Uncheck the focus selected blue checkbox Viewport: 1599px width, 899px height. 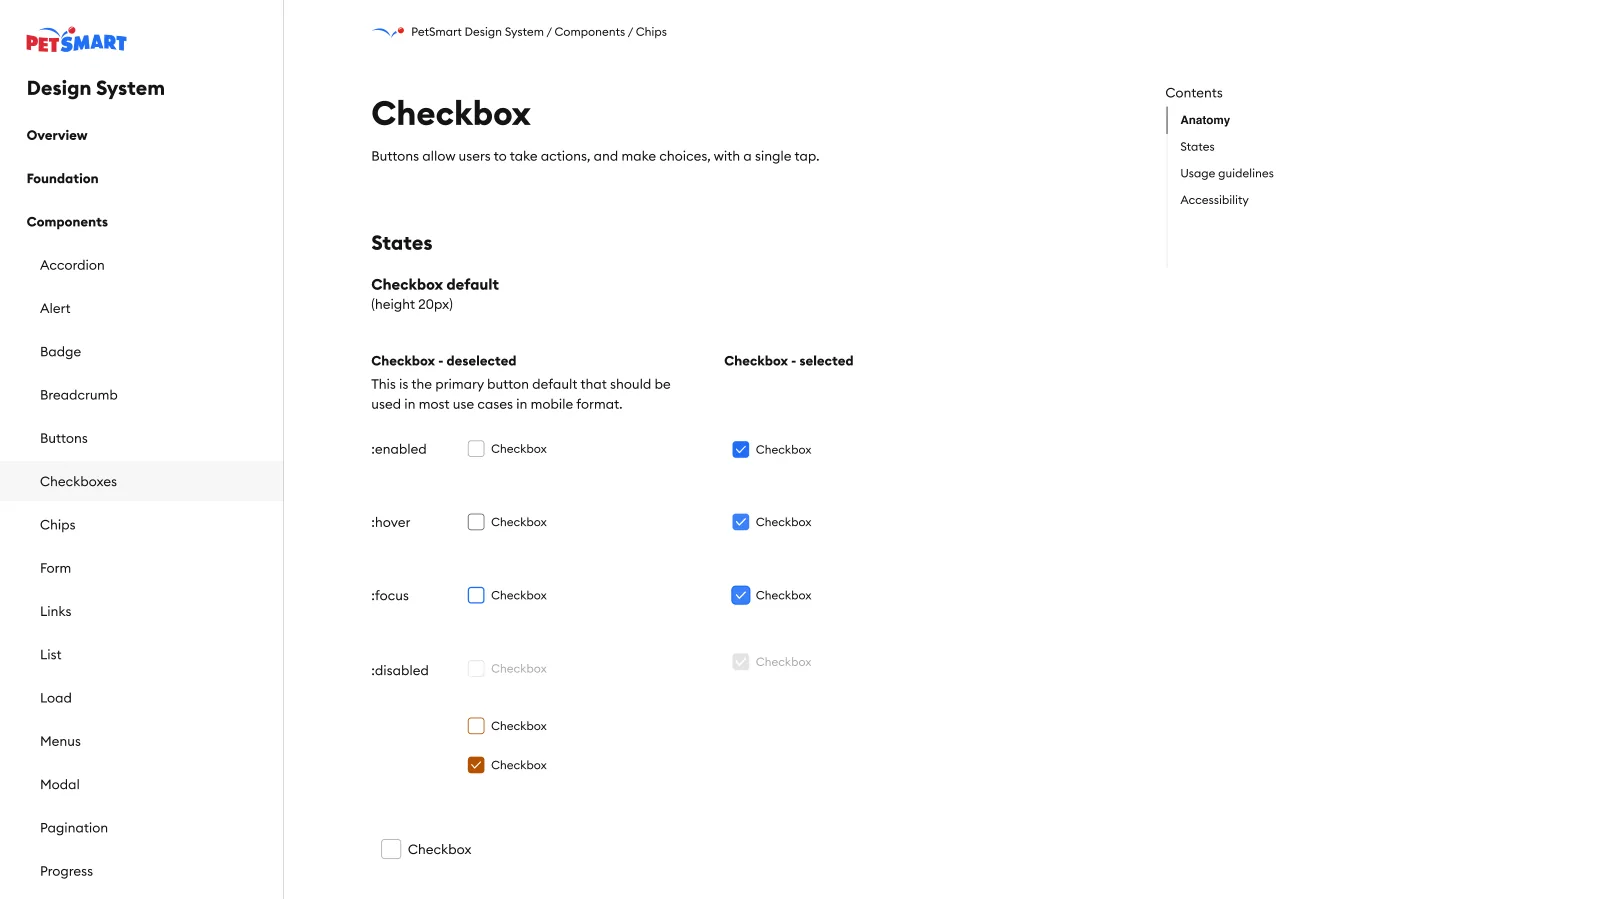(741, 595)
